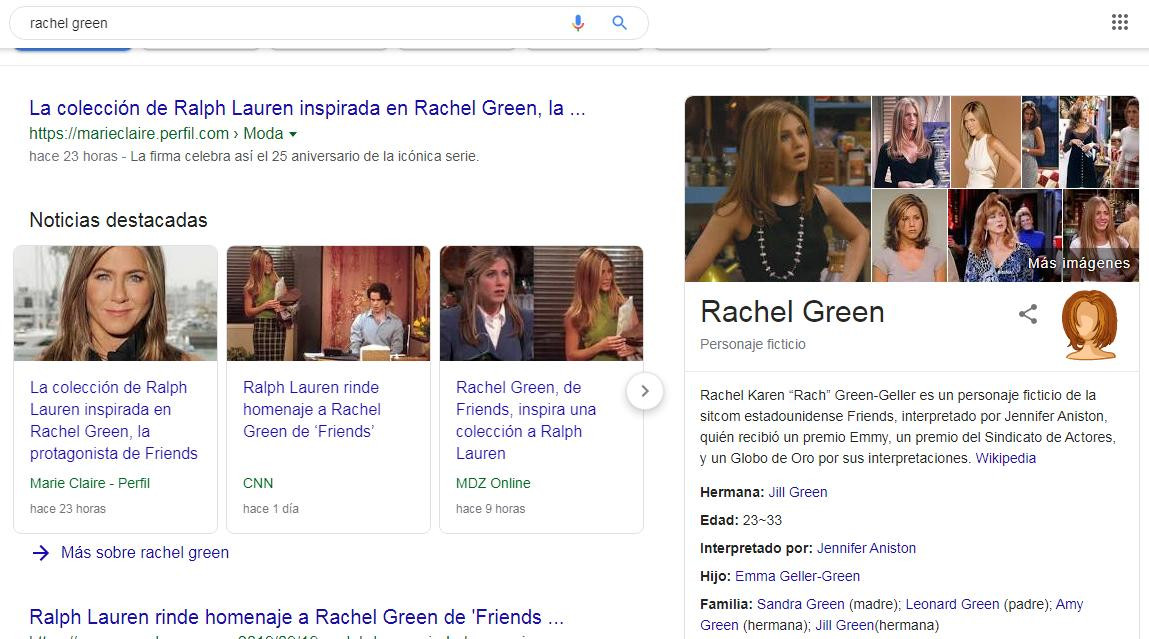Open panel thumbnail with gray t-shirt
The width and height of the screenshot is (1149, 639).
[x=909, y=236]
